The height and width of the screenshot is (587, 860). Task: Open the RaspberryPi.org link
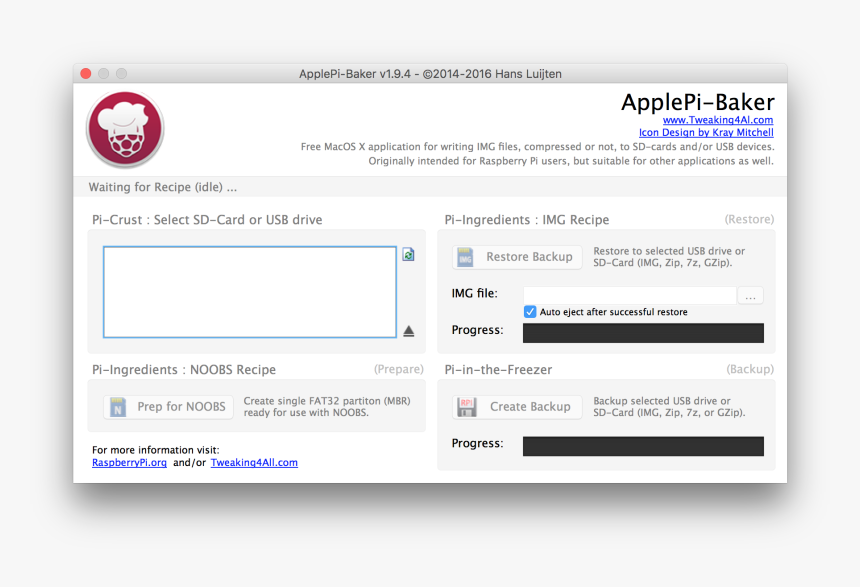[129, 462]
